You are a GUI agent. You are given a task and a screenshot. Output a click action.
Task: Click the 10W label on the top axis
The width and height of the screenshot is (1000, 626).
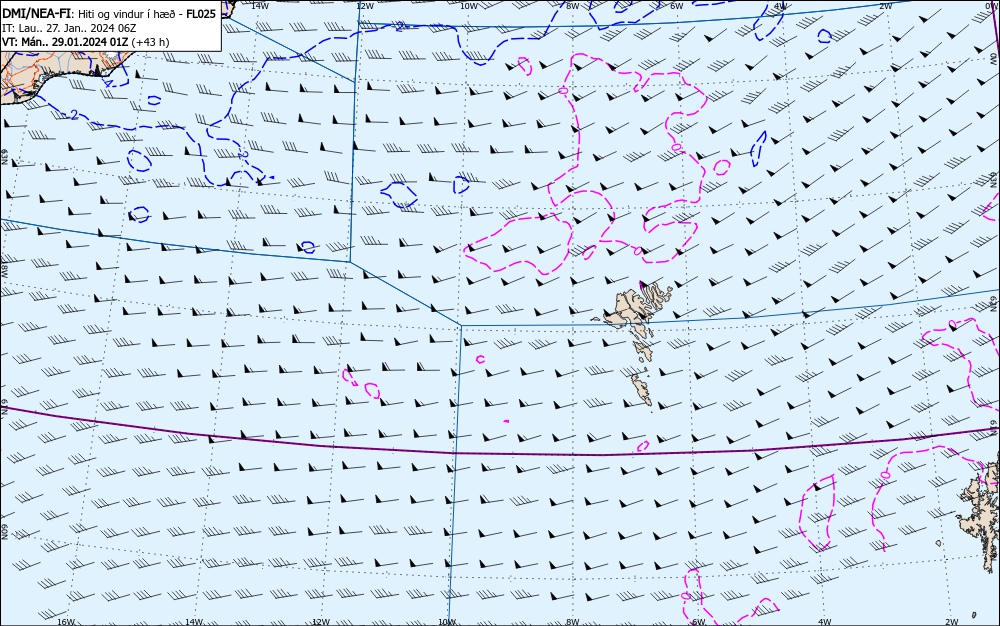[469, 6]
